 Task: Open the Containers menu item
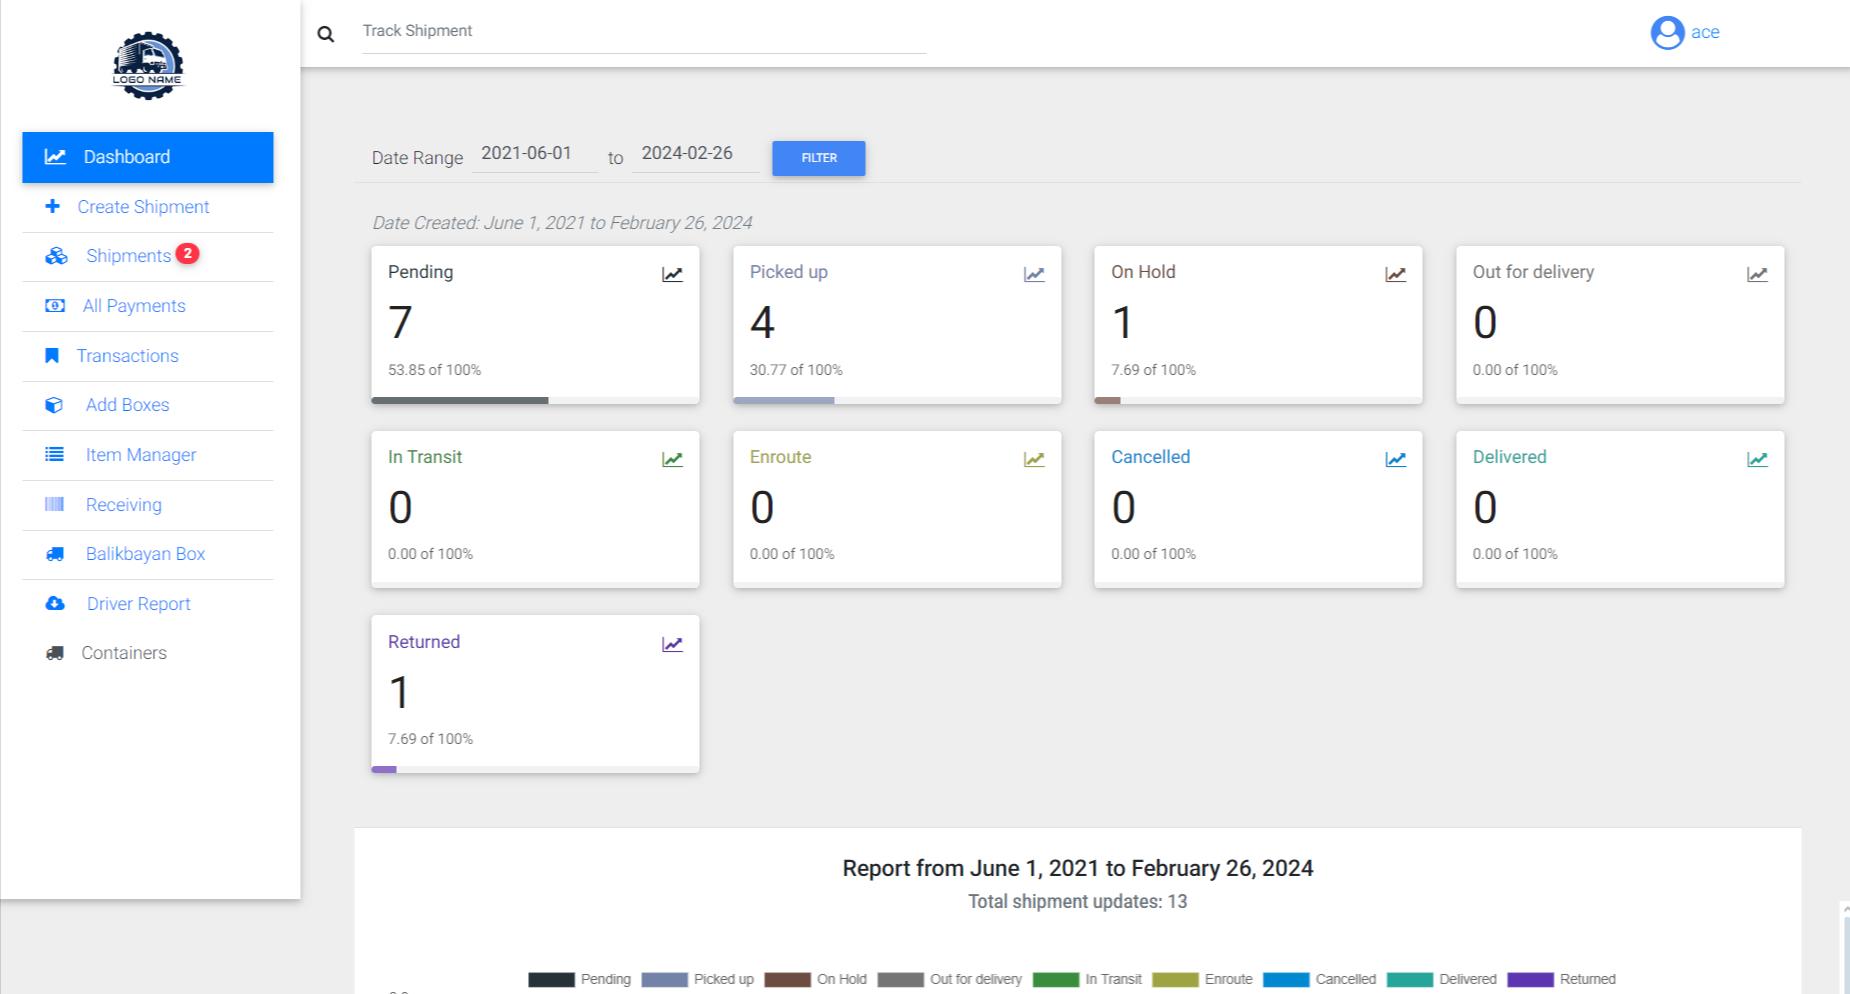[148, 653]
